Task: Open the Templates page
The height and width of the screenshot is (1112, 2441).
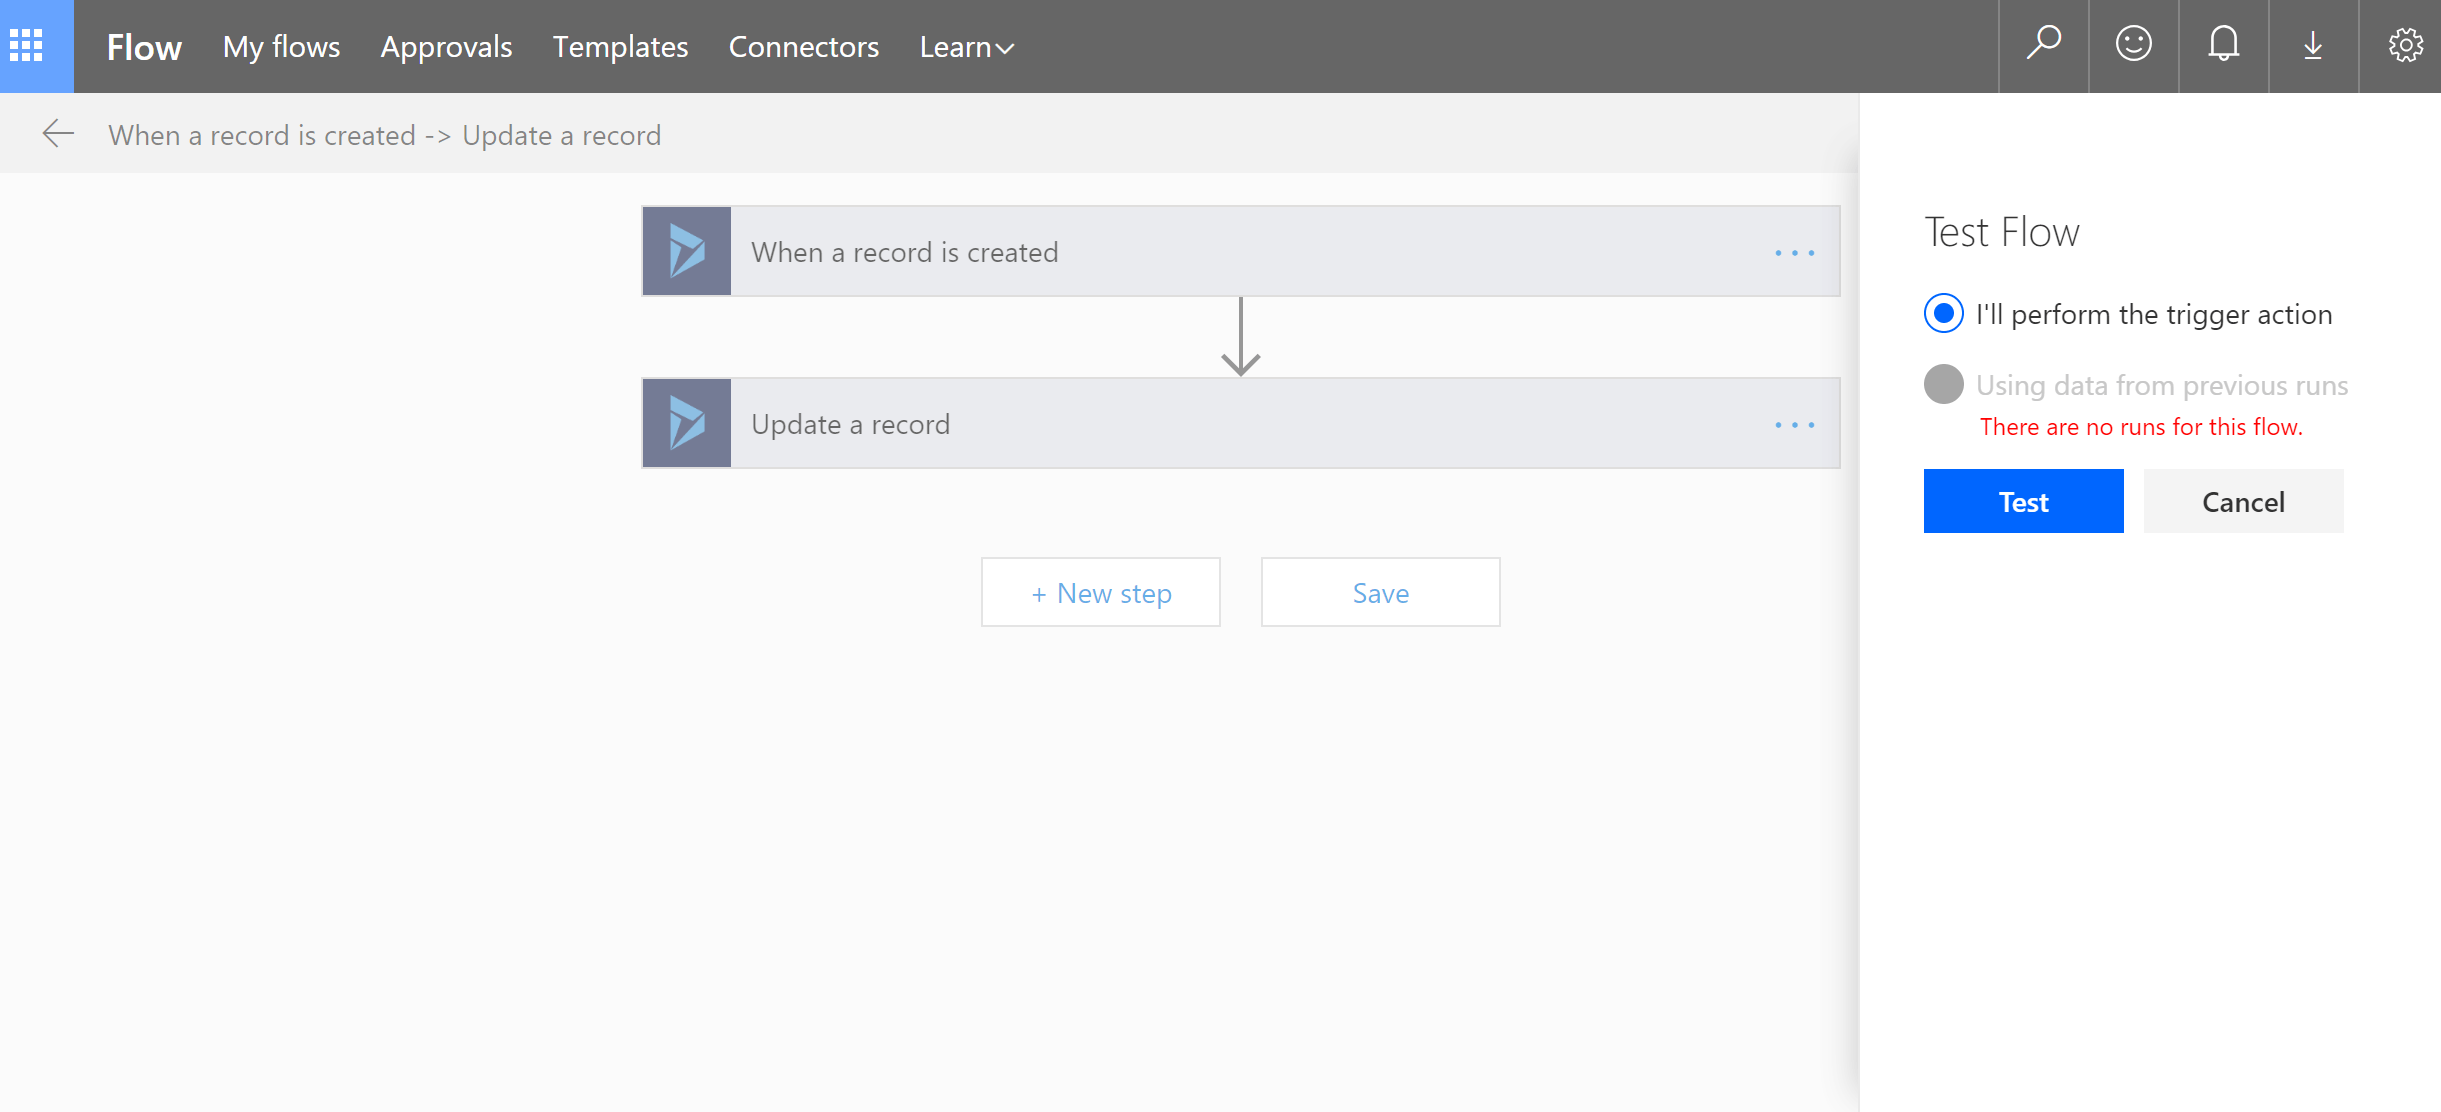Action: [620, 47]
